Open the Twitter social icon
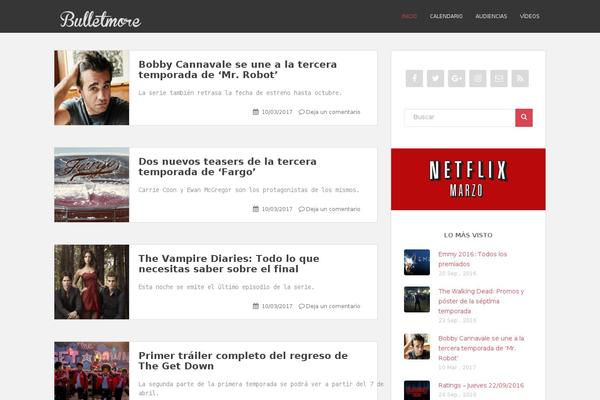 [x=435, y=78]
